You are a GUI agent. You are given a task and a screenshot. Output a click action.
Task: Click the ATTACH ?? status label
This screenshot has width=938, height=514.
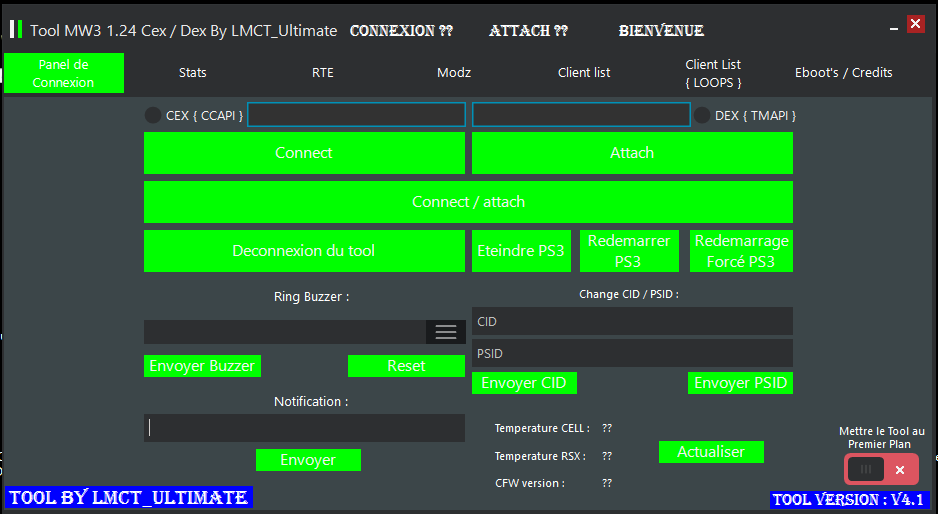pyautogui.click(x=528, y=31)
